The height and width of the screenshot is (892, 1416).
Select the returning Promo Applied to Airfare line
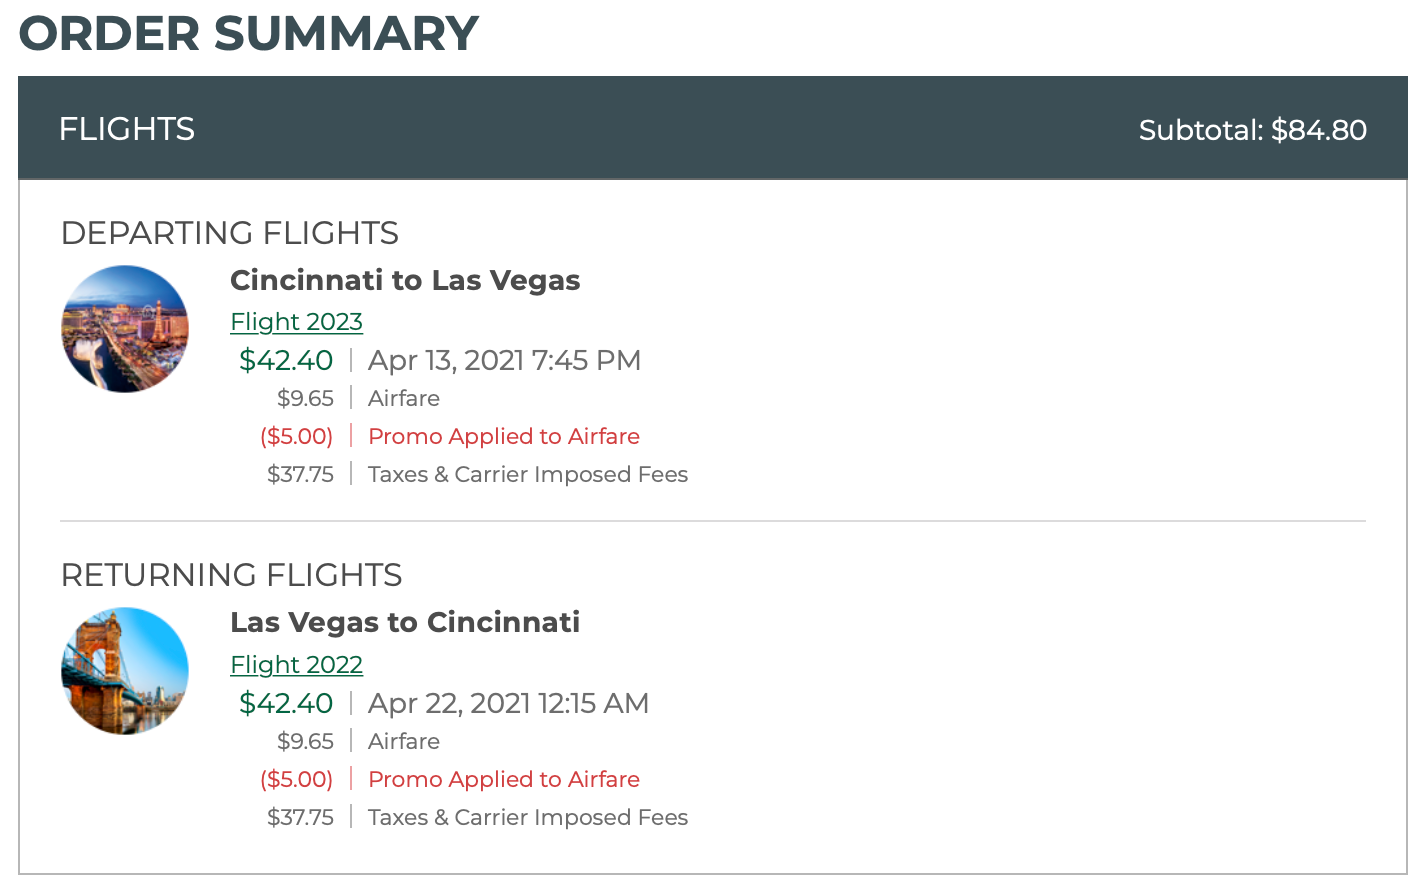tap(503, 779)
